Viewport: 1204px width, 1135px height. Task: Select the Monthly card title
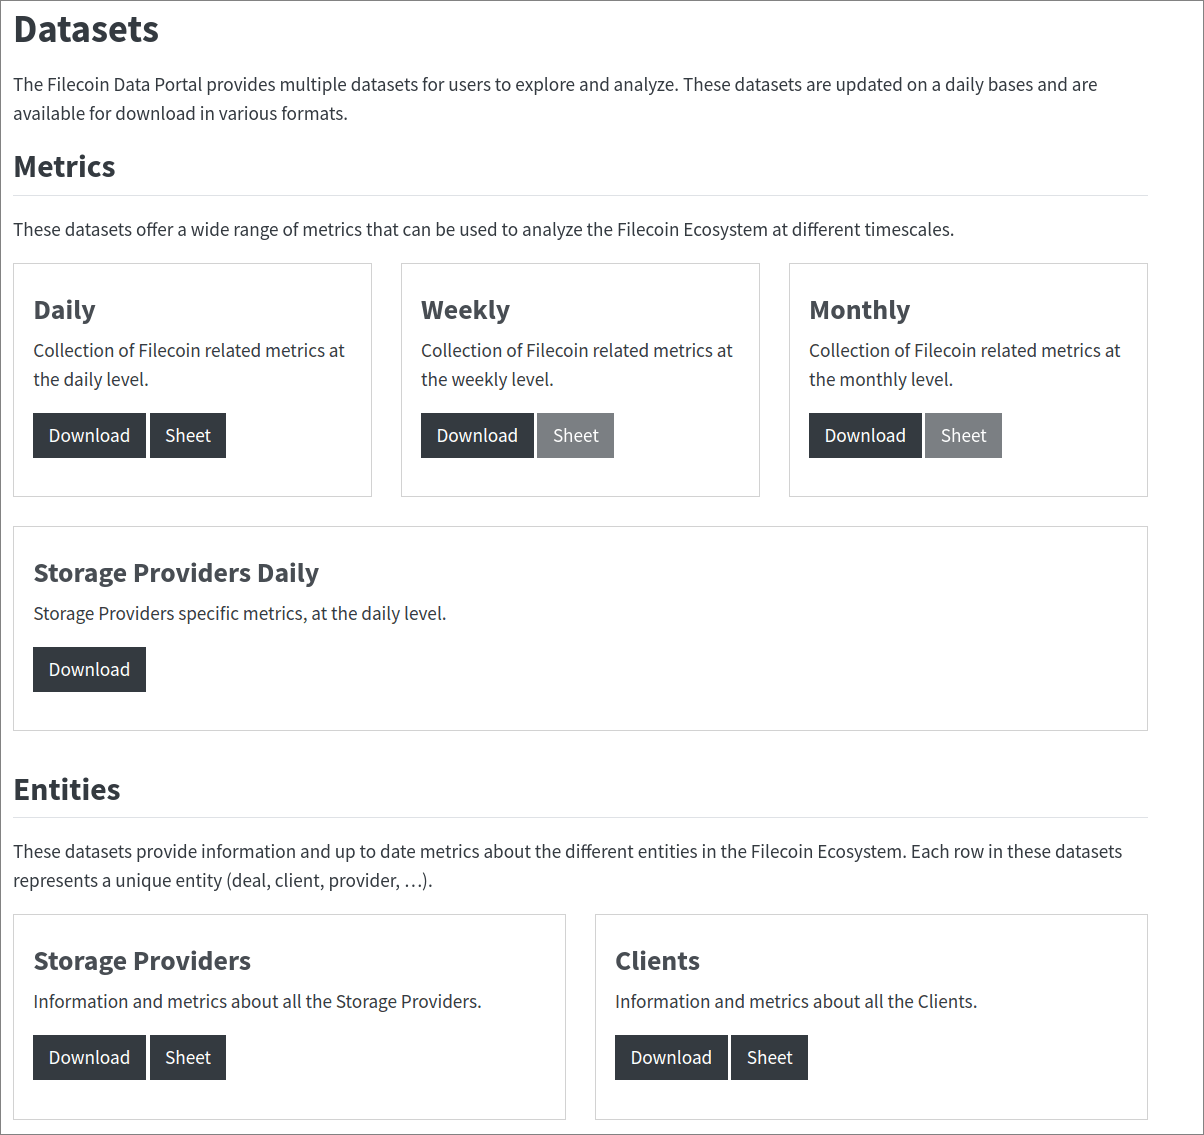tap(859, 310)
